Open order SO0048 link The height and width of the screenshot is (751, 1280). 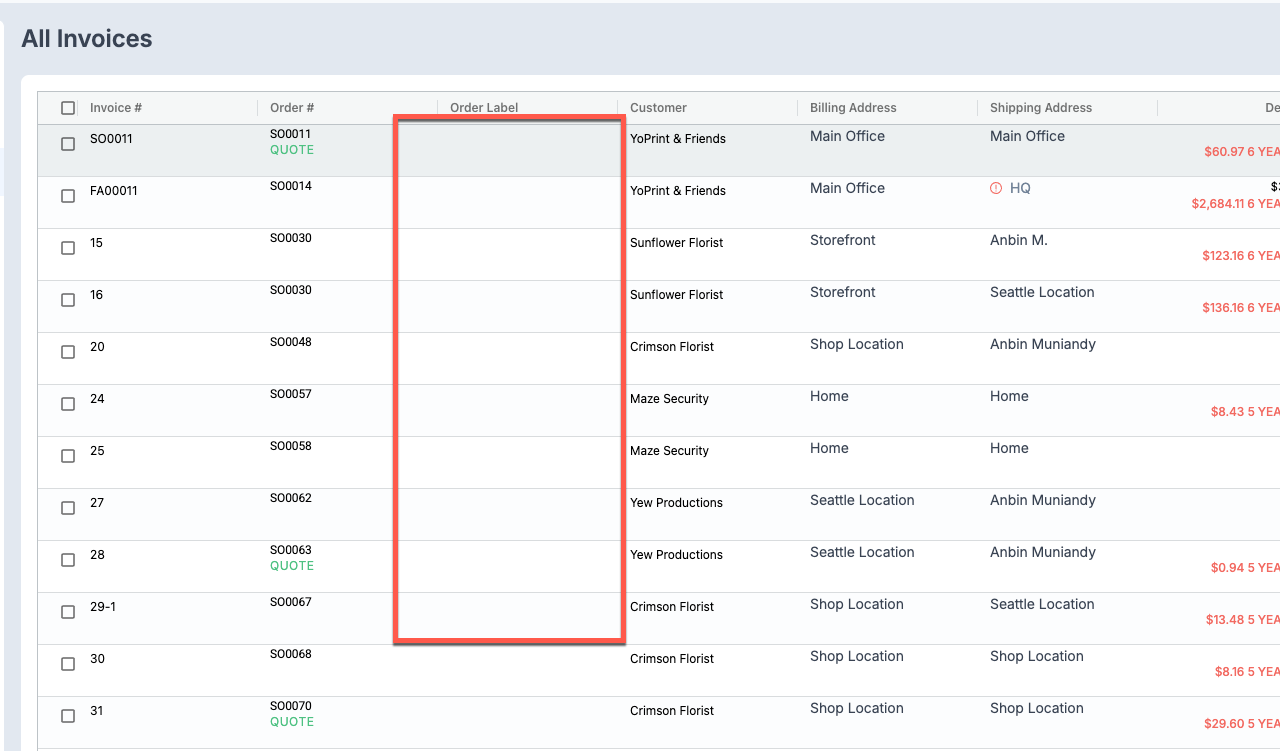coord(290,342)
